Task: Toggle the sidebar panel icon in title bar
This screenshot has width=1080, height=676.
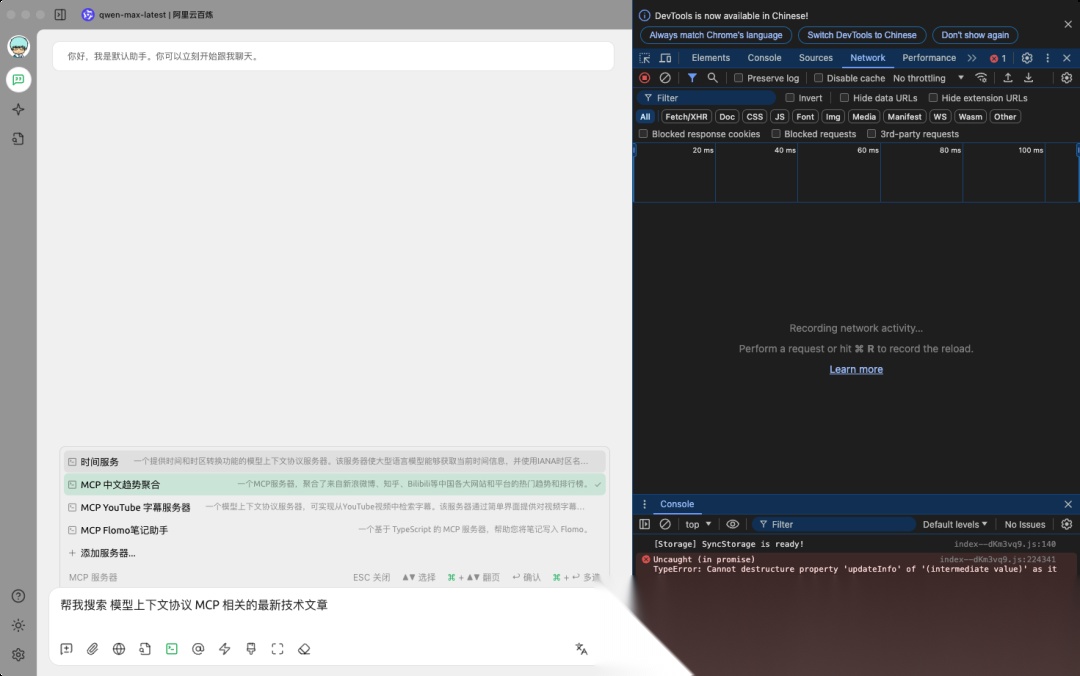Action: point(61,14)
